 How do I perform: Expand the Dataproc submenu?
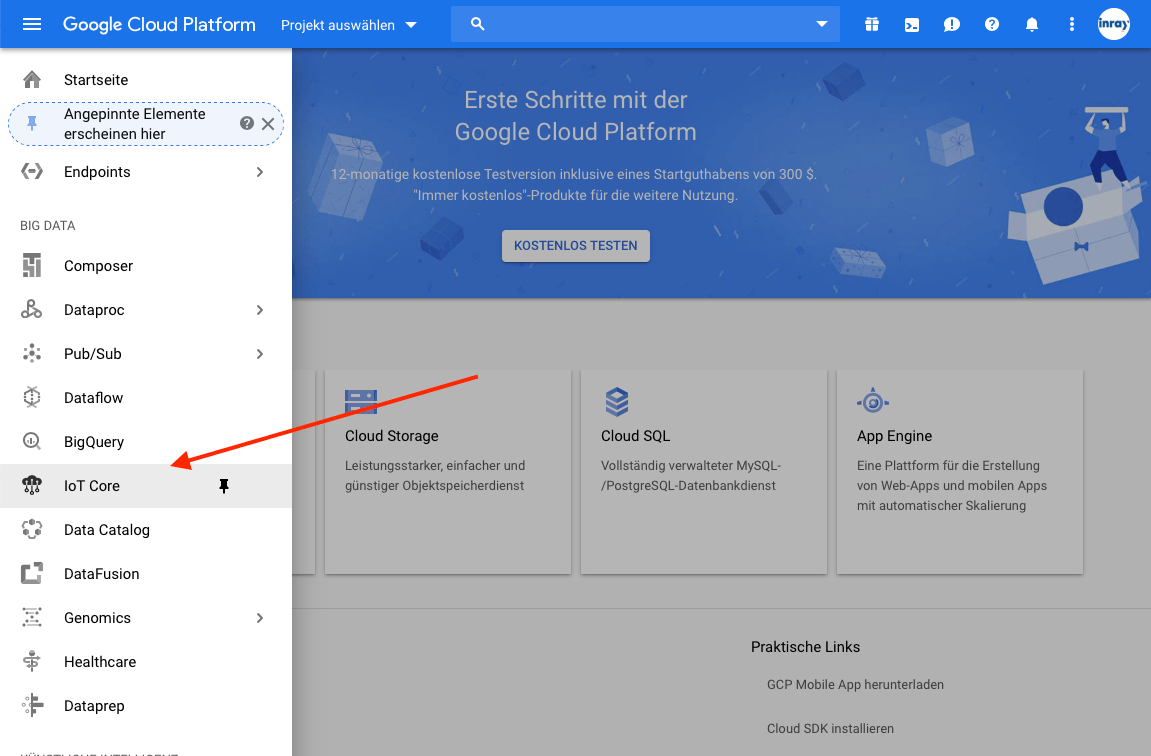click(x=260, y=309)
